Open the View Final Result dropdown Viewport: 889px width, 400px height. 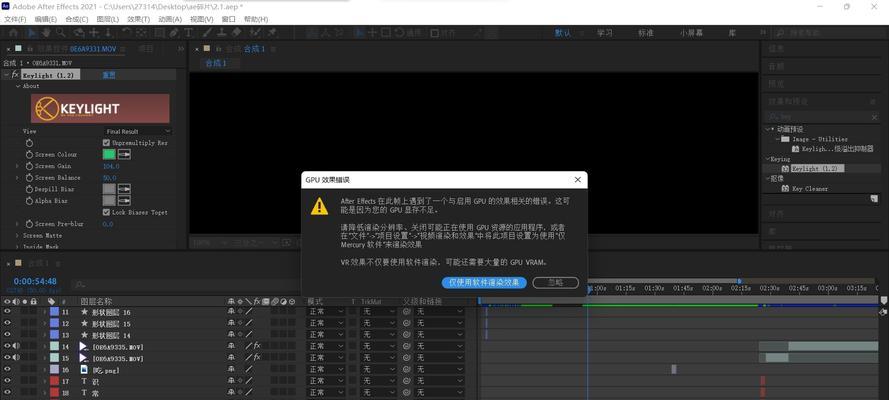coord(137,131)
